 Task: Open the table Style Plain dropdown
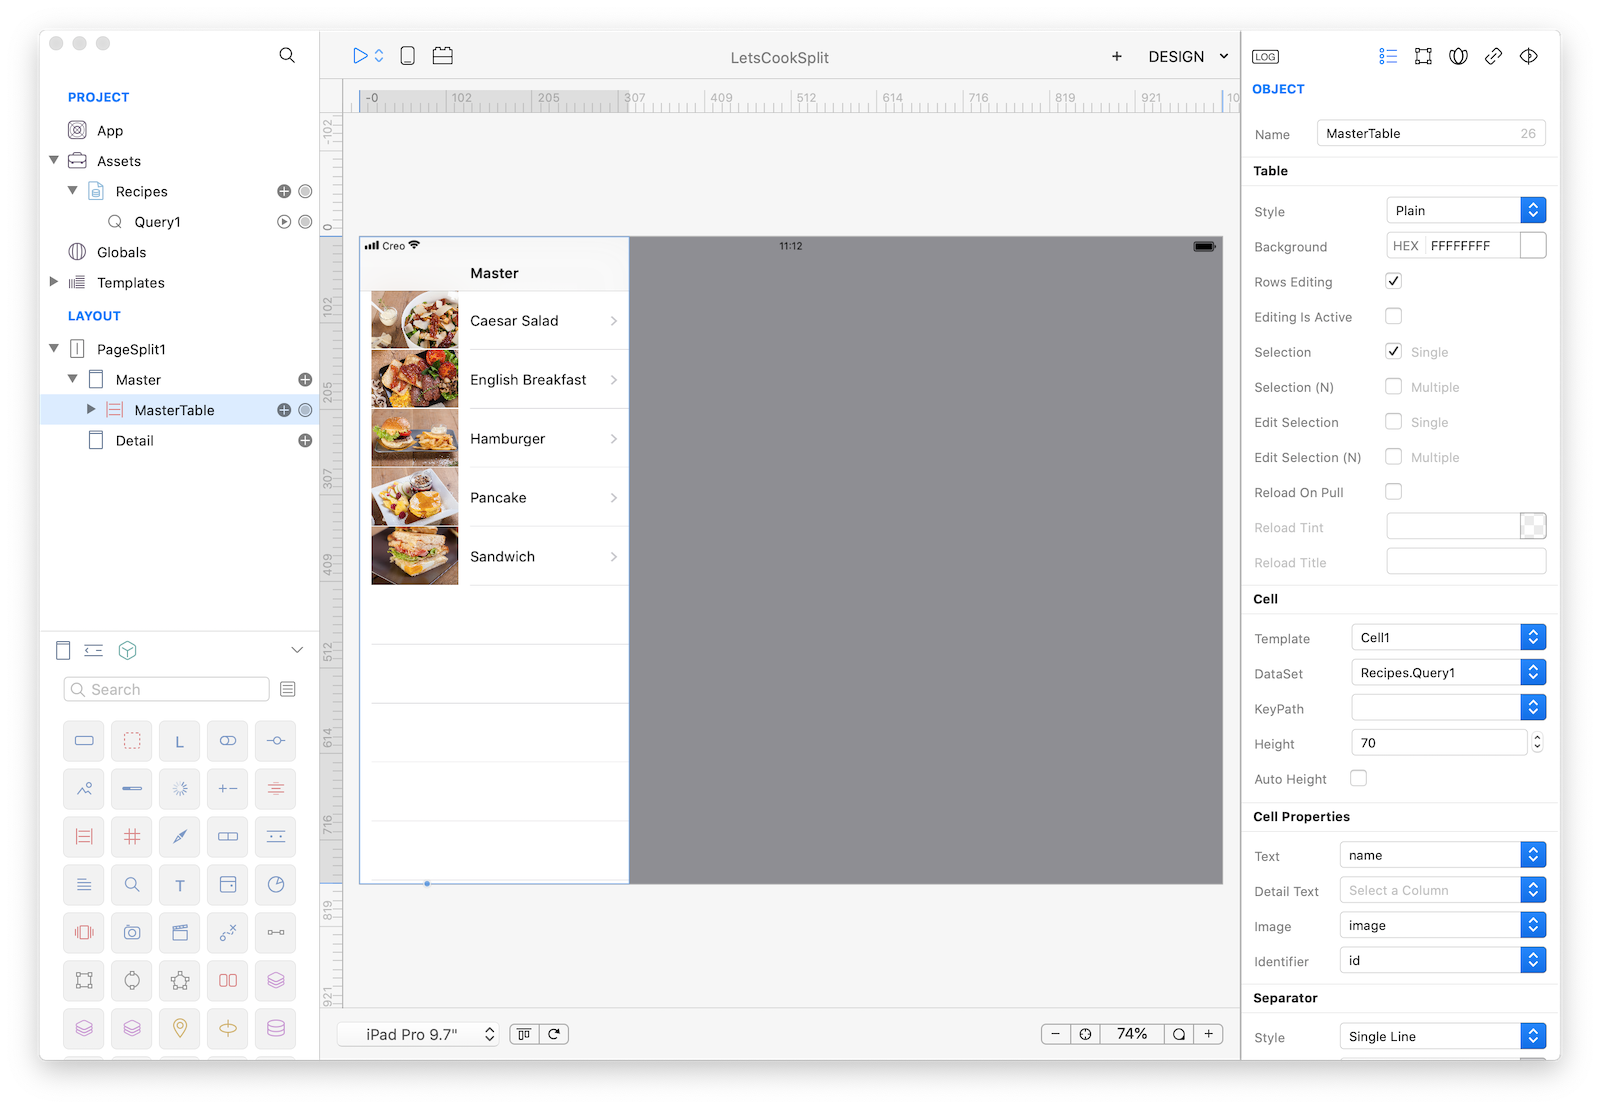pos(1466,210)
